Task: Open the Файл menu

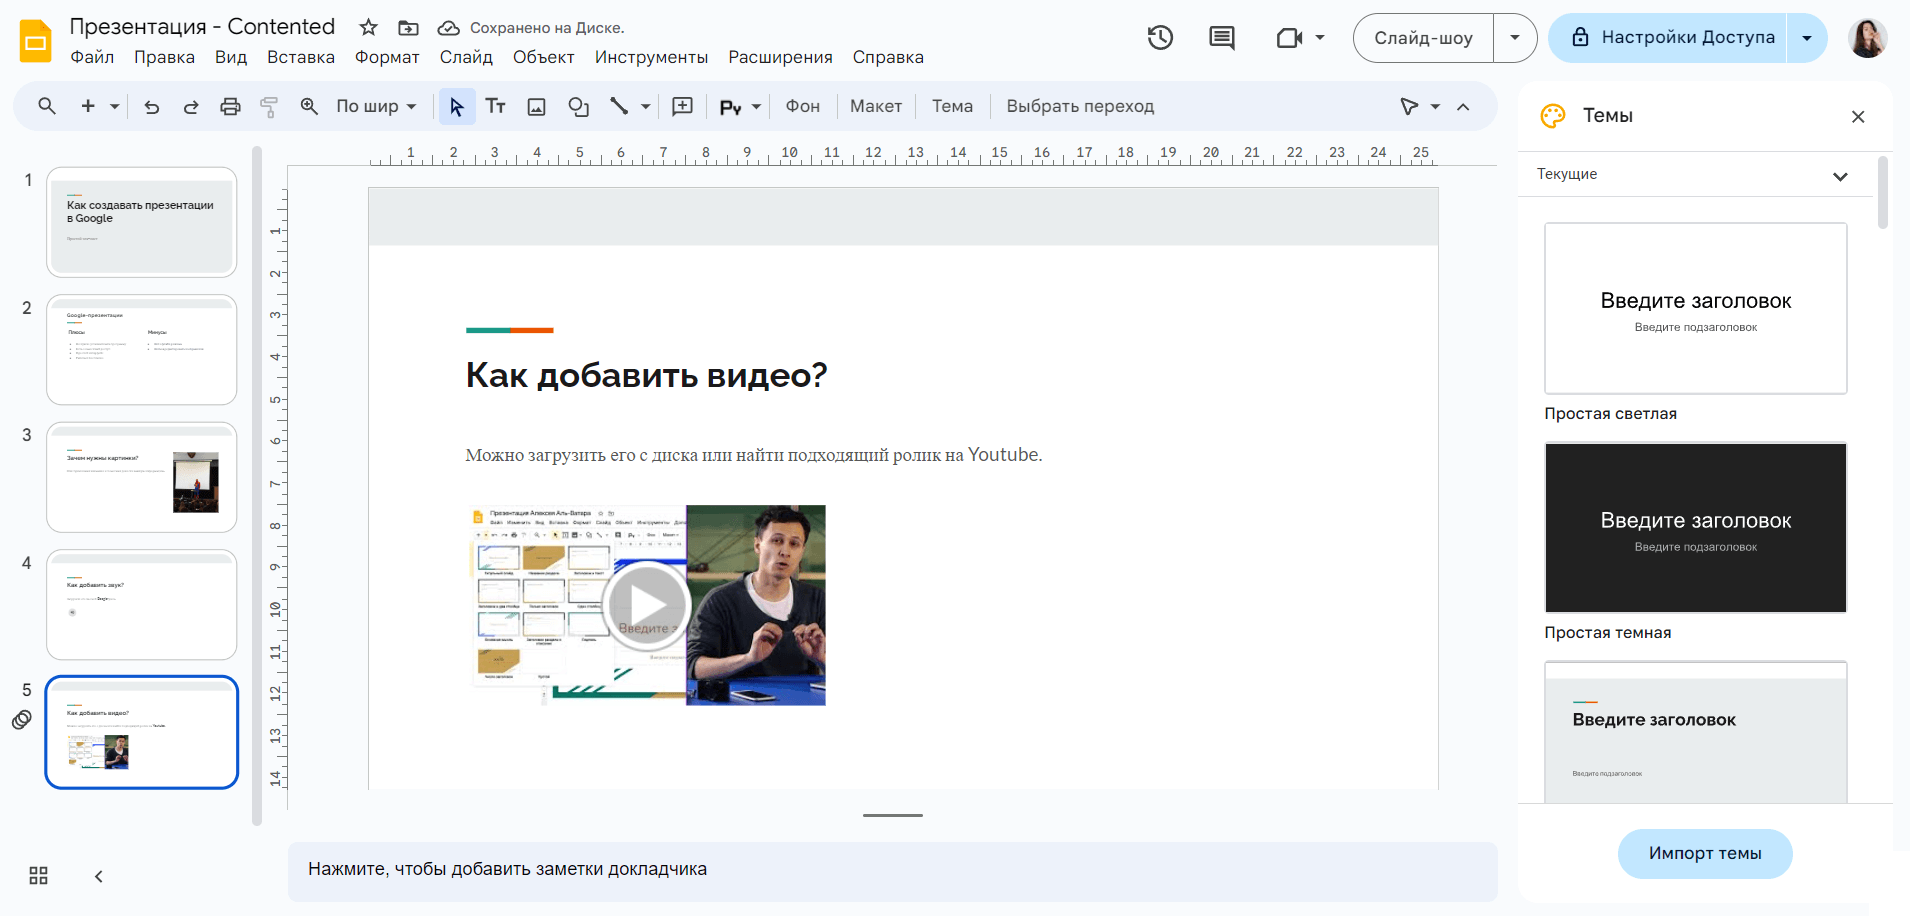Action: (x=92, y=57)
